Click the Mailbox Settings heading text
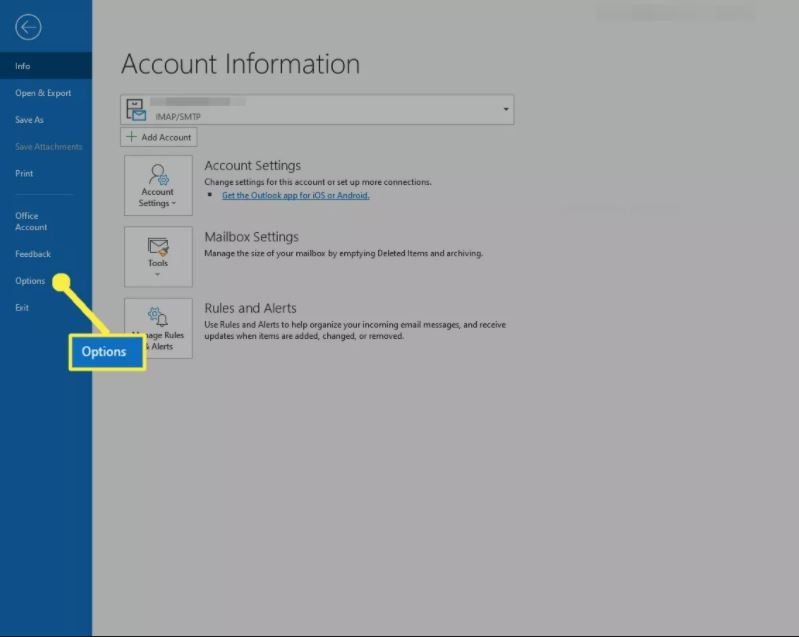The height and width of the screenshot is (637, 799). [x=252, y=237]
